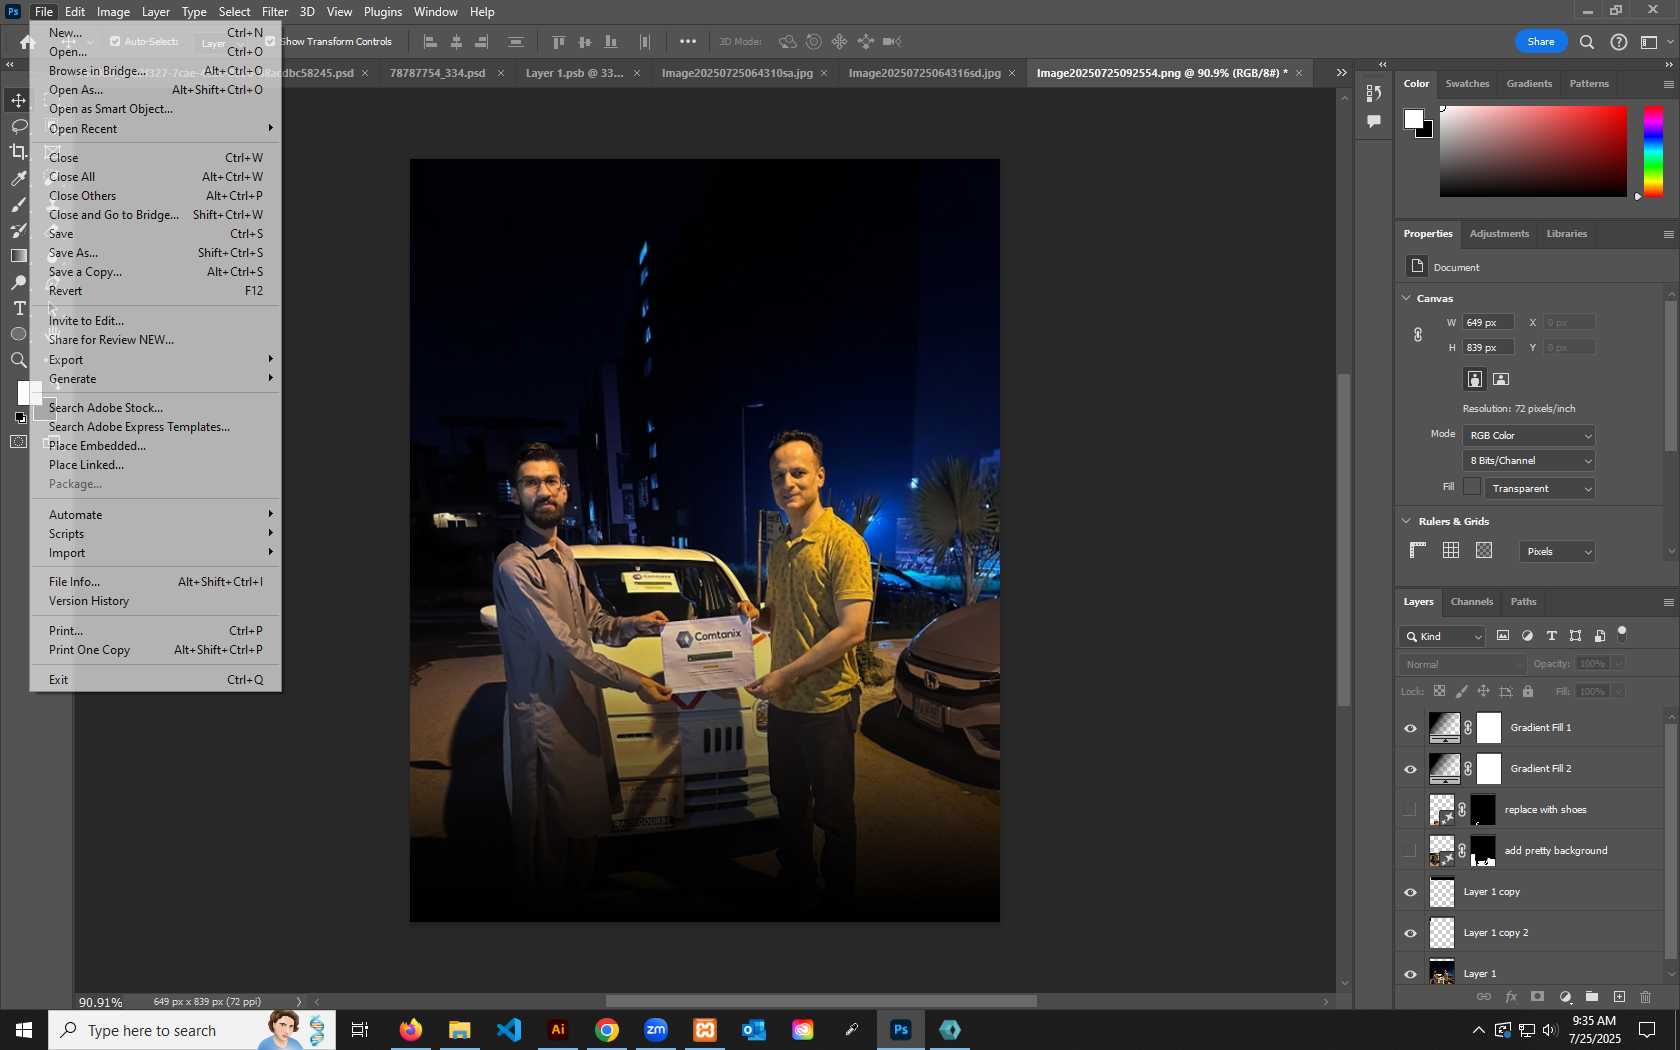Image resolution: width=1680 pixels, height=1050 pixels.
Task: Open Chrome from the Windows taskbar
Action: pos(607,1030)
